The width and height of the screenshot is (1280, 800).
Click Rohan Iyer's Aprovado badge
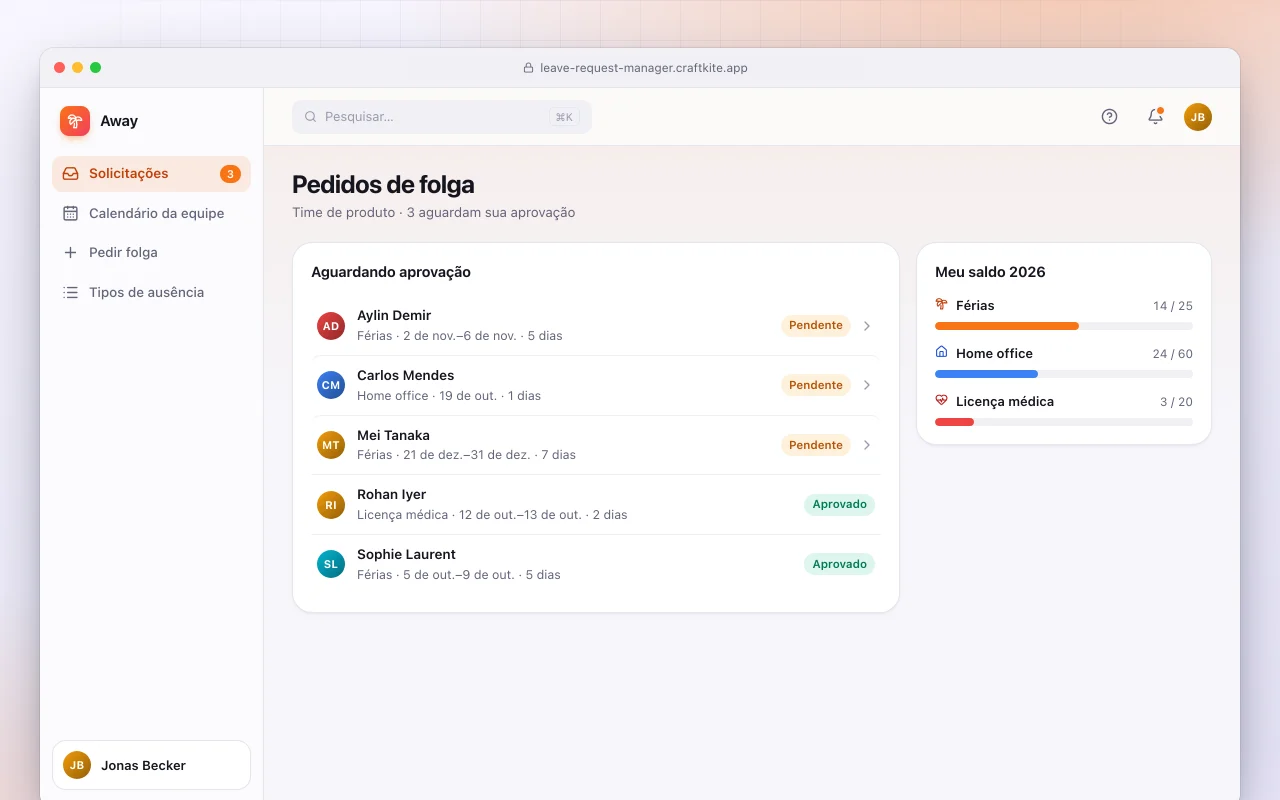839,505
